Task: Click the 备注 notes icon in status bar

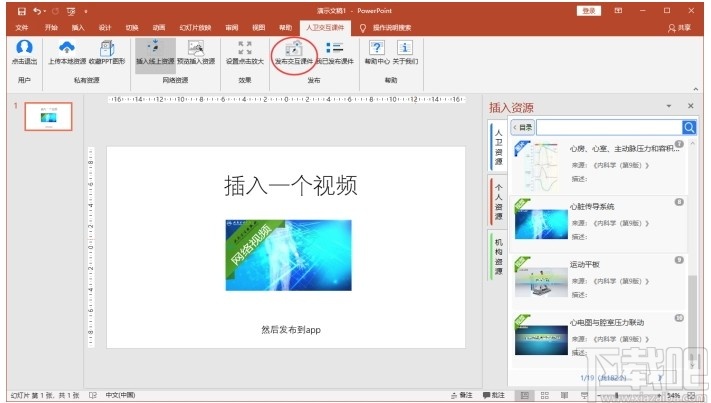Action: pos(454,395)
